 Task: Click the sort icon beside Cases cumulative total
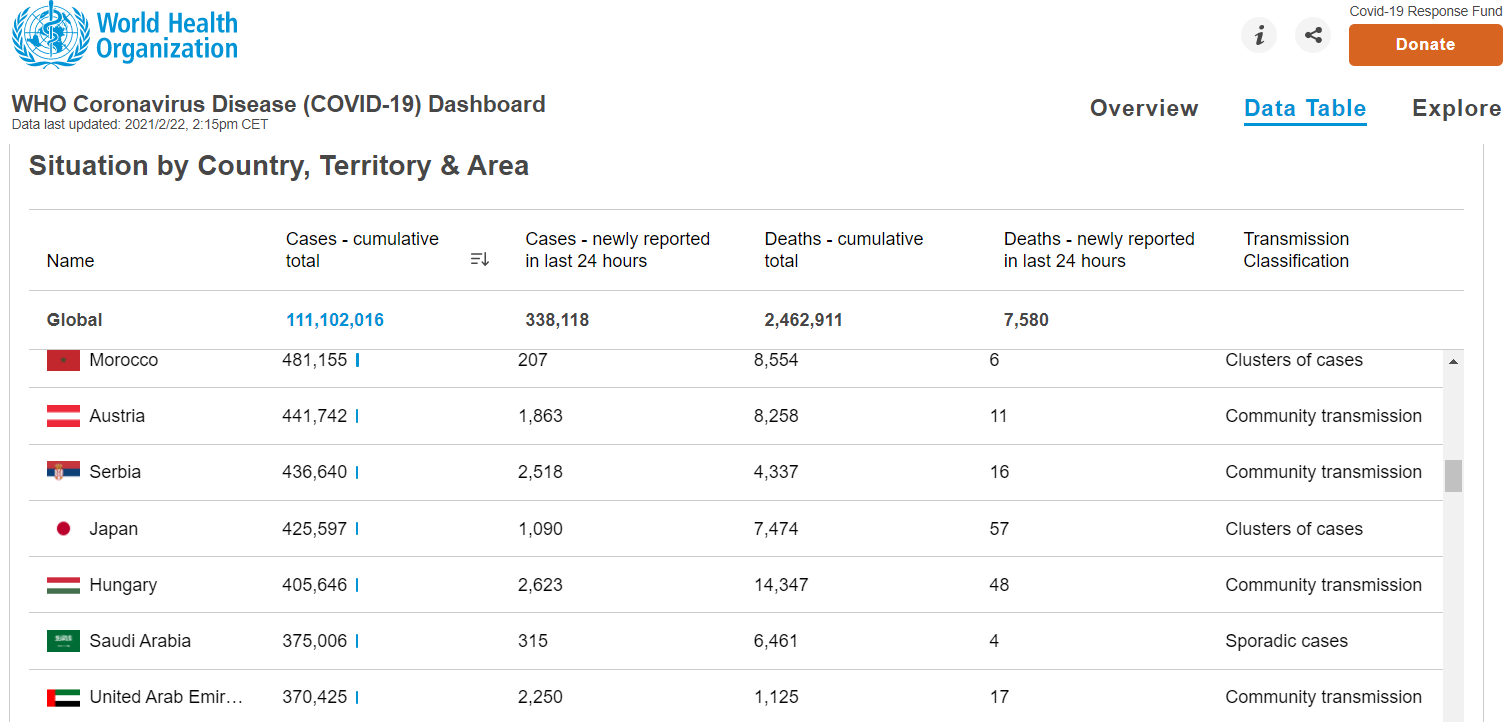click(x=480, y=260)
